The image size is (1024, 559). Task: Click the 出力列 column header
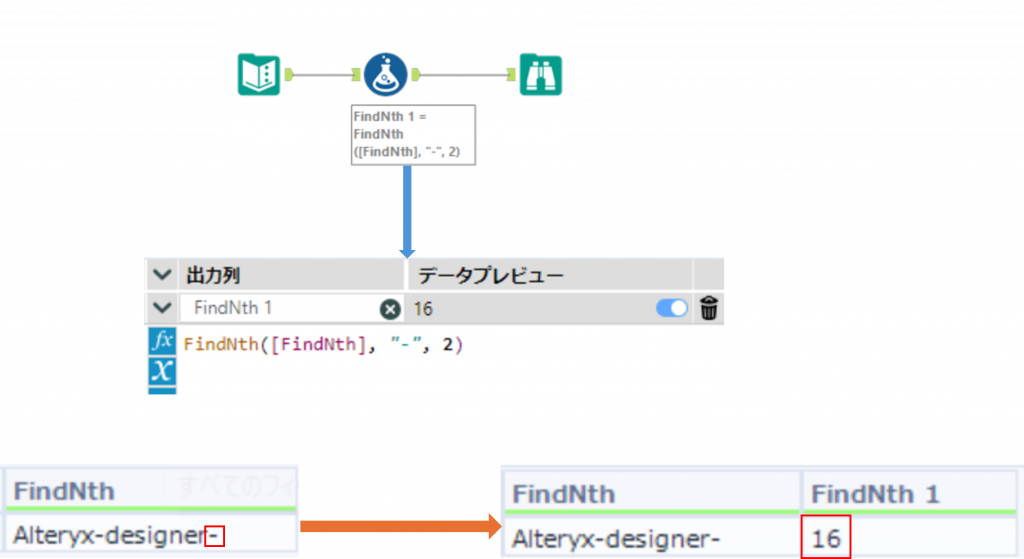coord(290,275)
